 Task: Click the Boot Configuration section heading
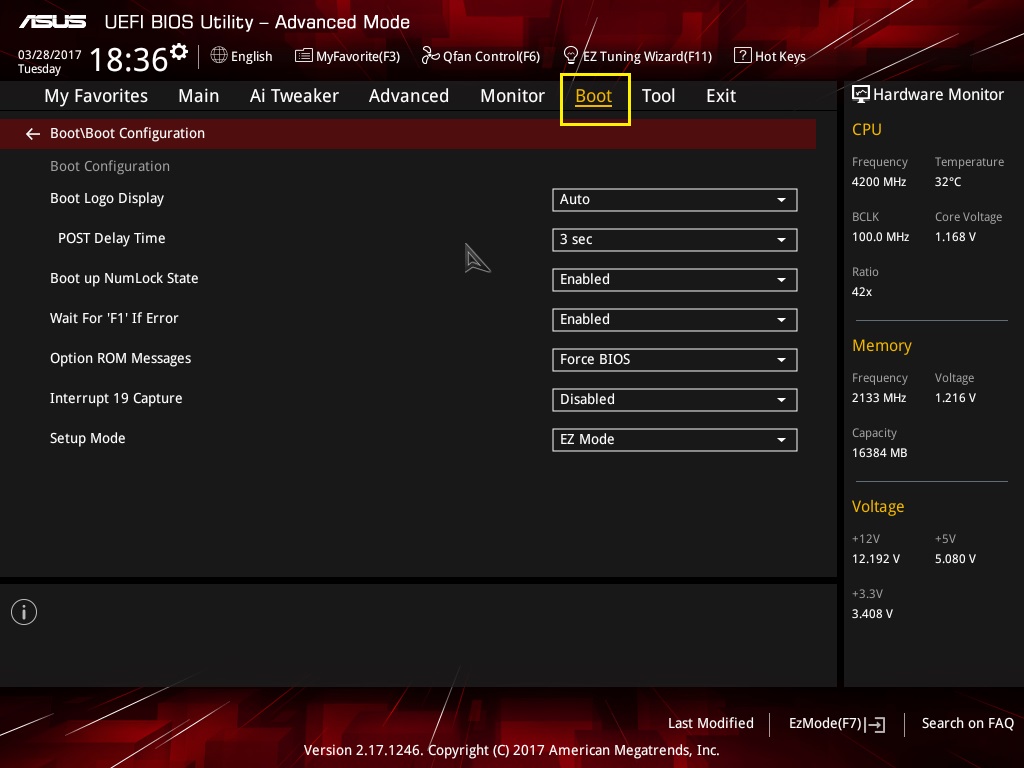click(110, 166)
